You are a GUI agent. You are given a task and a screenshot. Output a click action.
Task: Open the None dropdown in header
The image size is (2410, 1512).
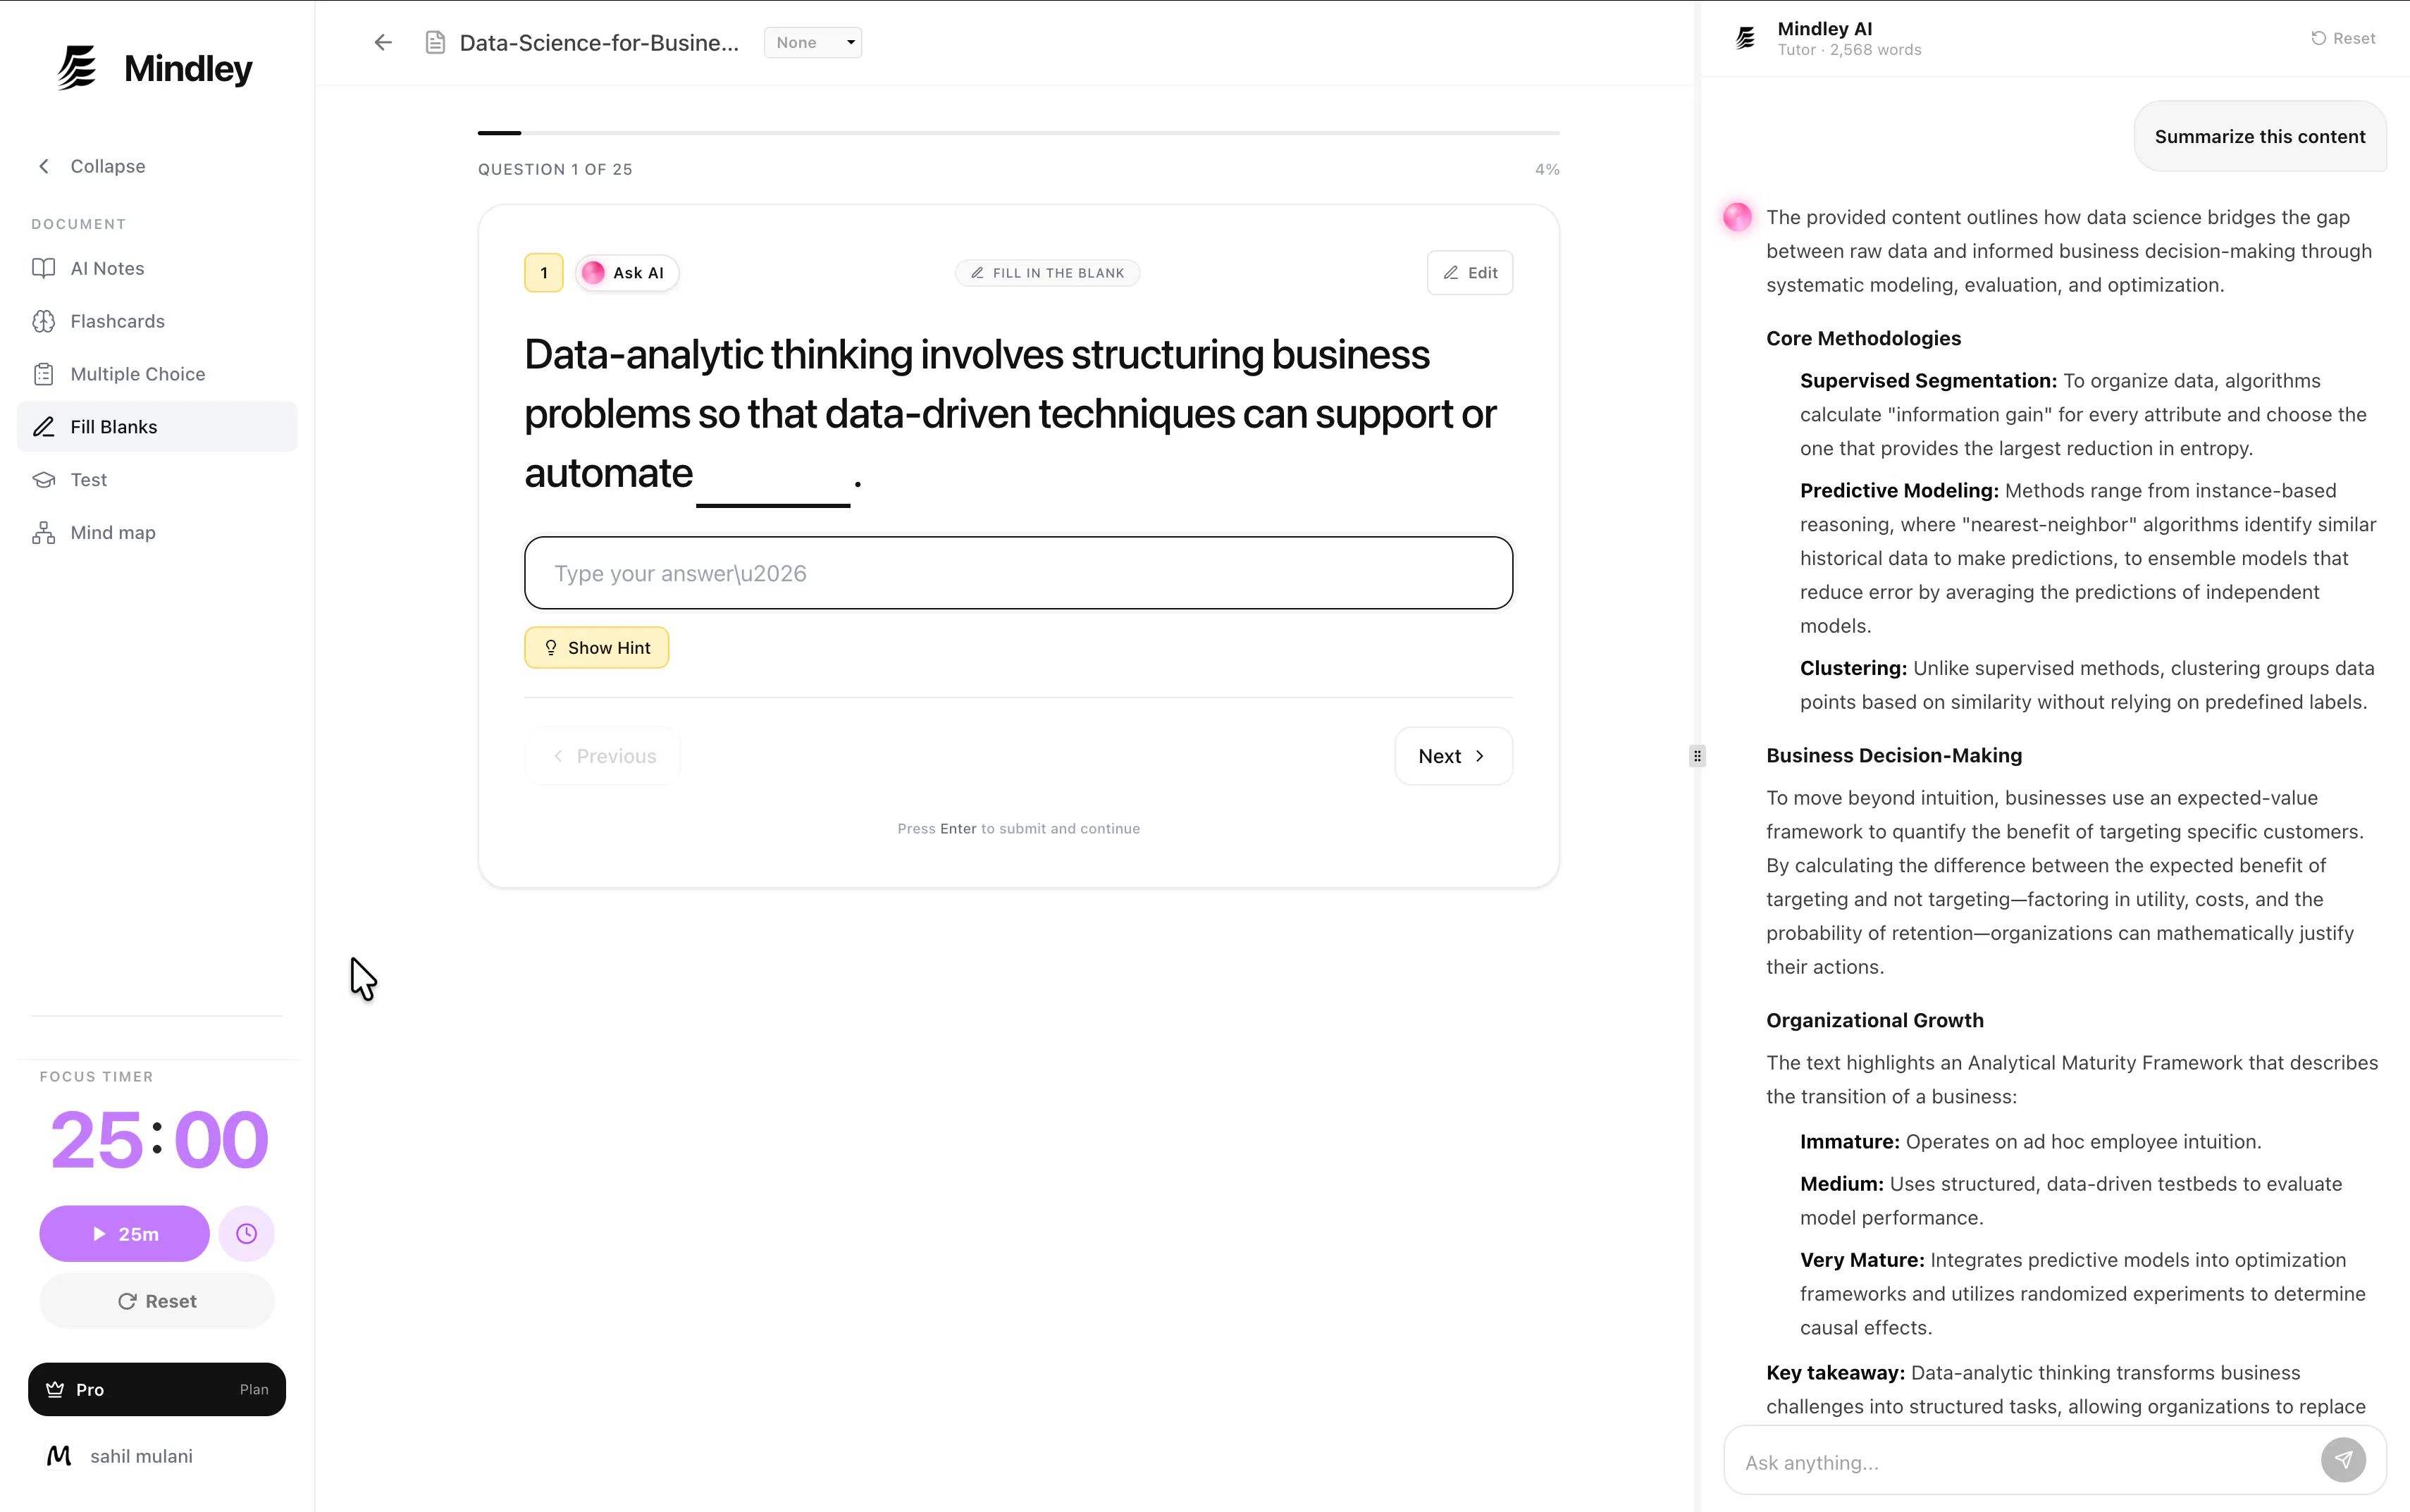(813, 42)
